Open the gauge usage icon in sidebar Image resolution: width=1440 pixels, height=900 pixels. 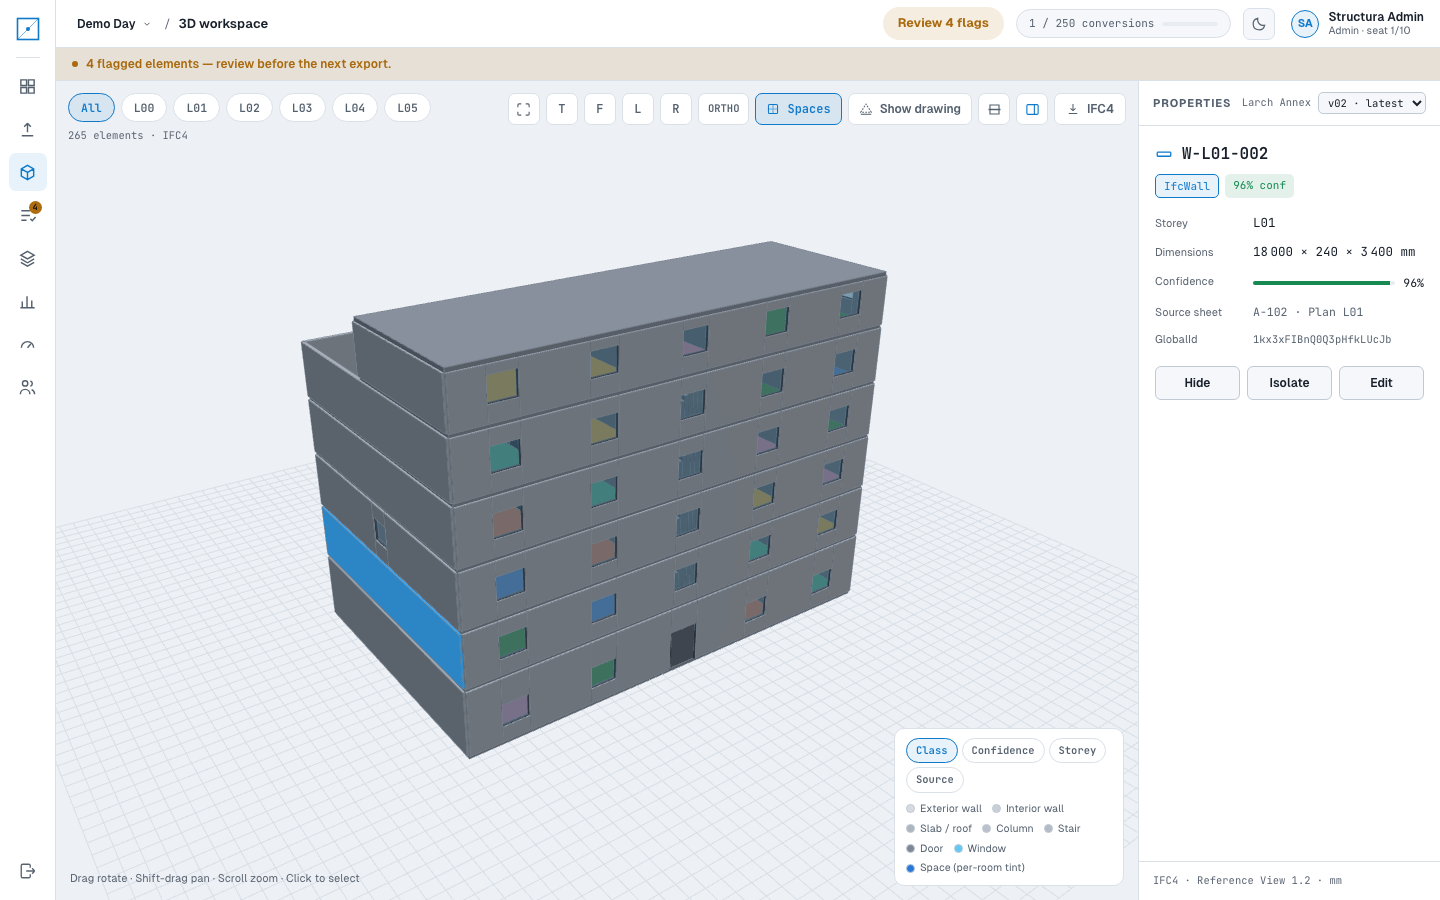coord(28,345)
